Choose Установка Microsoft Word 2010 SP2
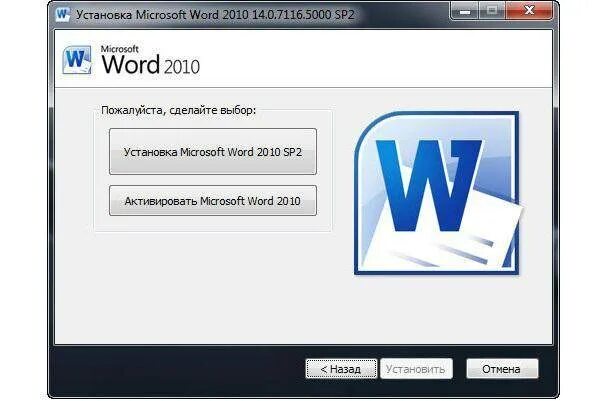The image size is (602, 401). point(213,152)
